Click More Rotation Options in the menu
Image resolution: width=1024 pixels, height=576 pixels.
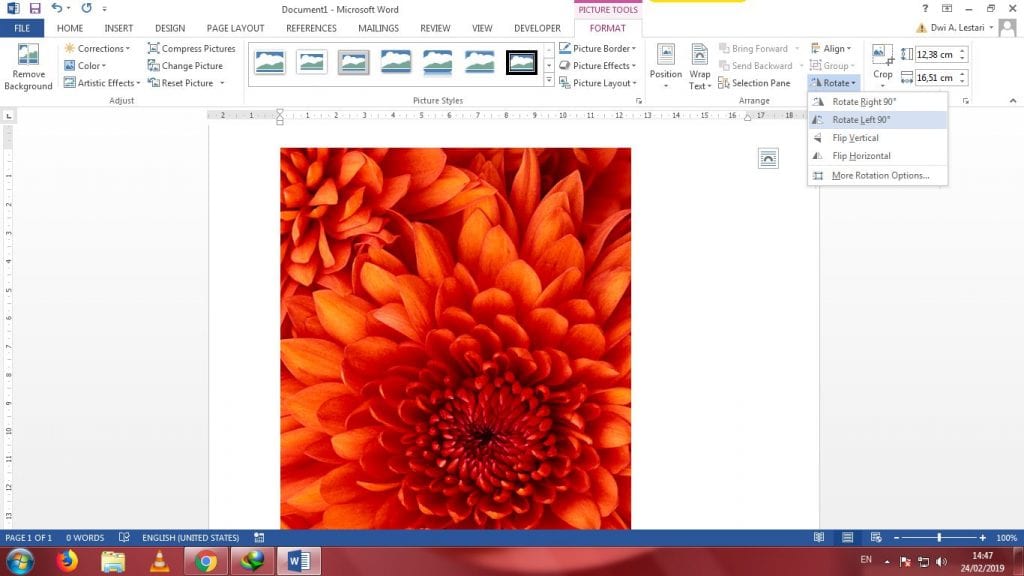coord(878,175)
